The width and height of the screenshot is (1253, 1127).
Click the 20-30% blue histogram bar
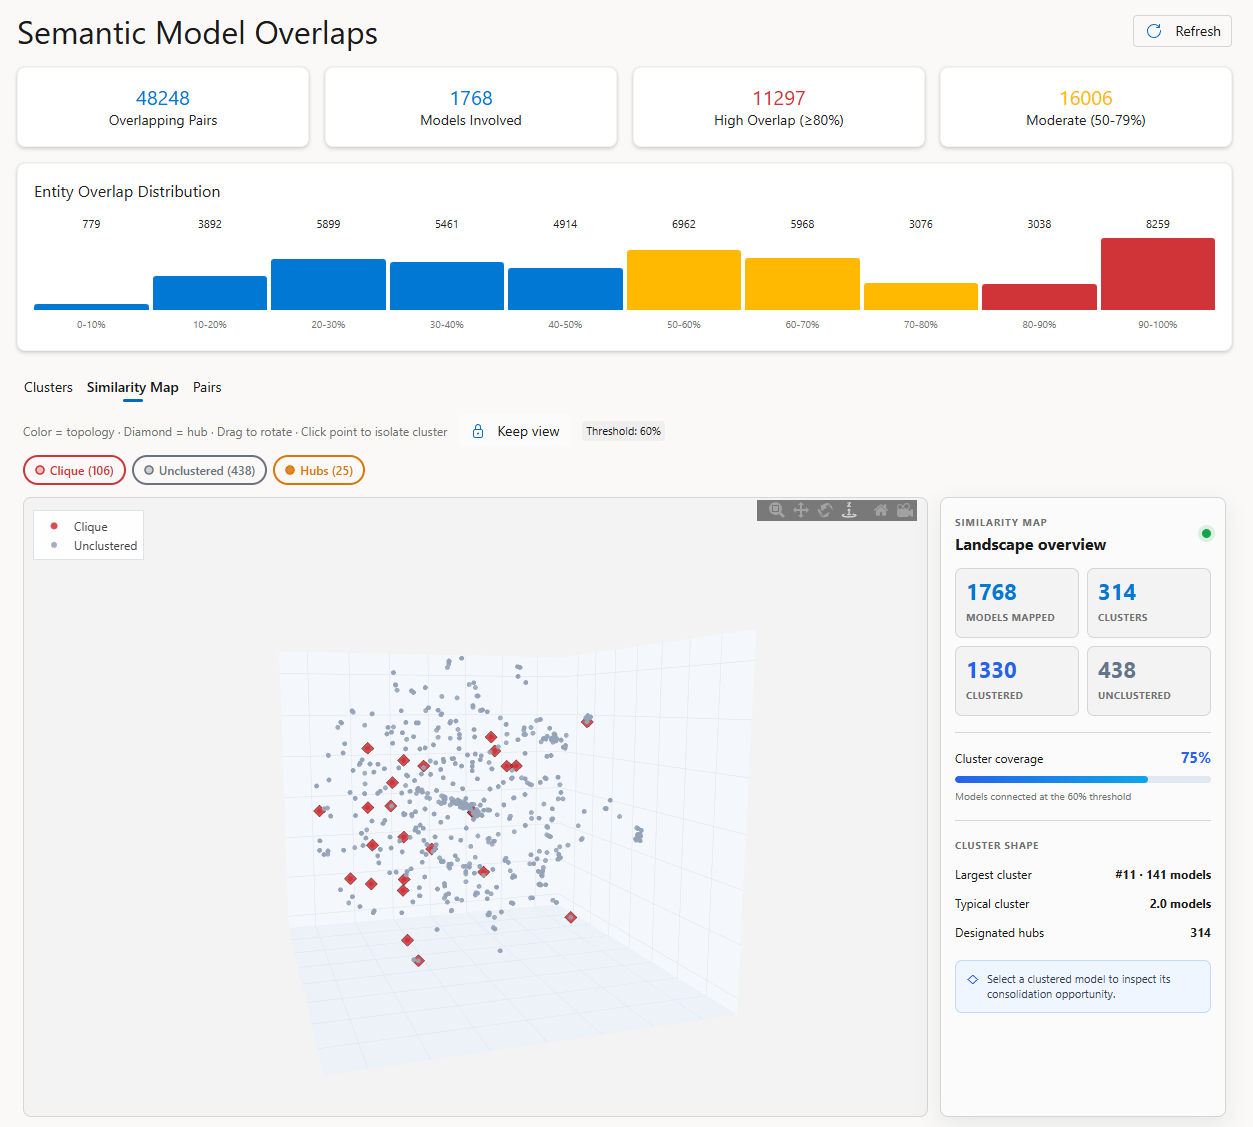(x=328, y=284)
